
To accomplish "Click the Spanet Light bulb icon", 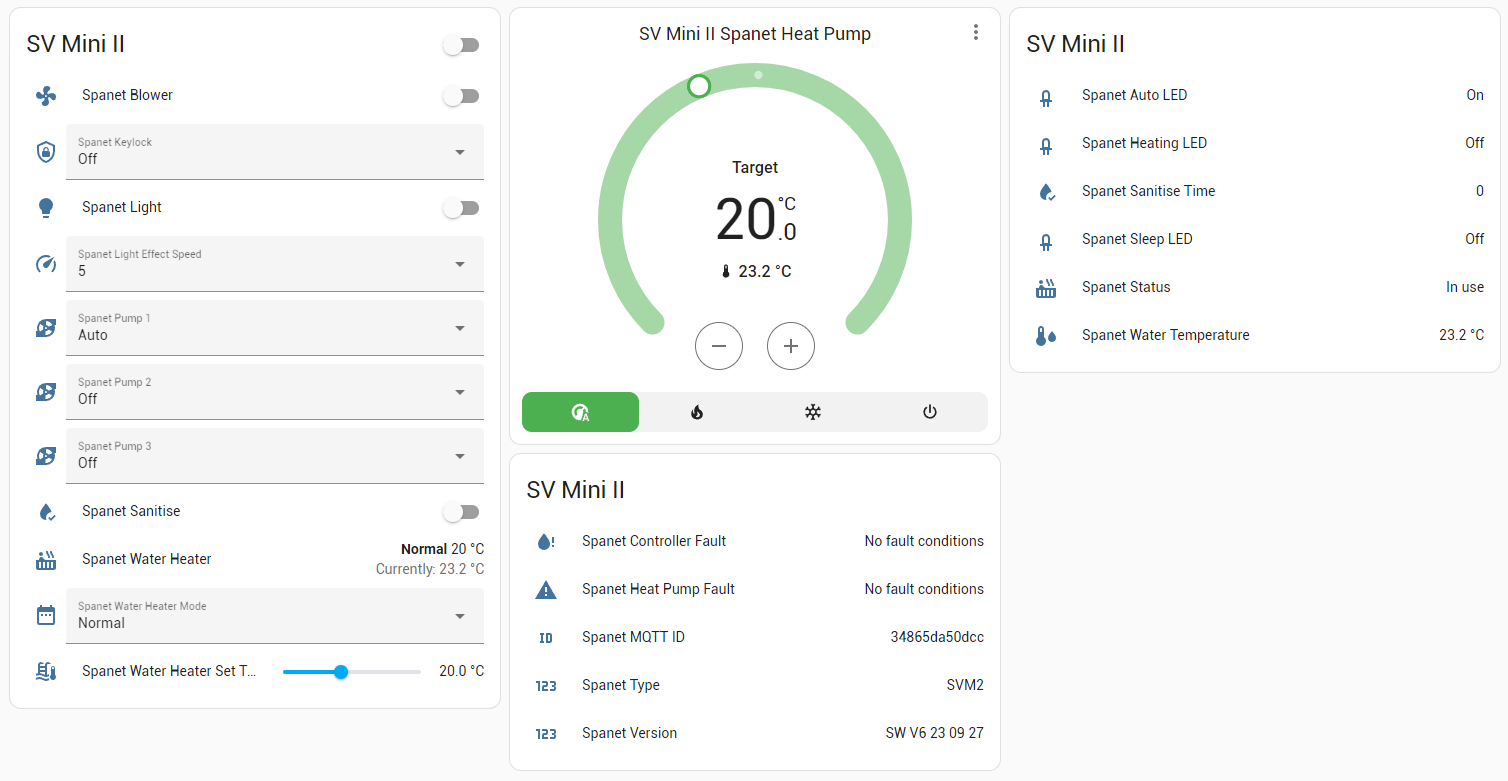I will tap(45, 207).
